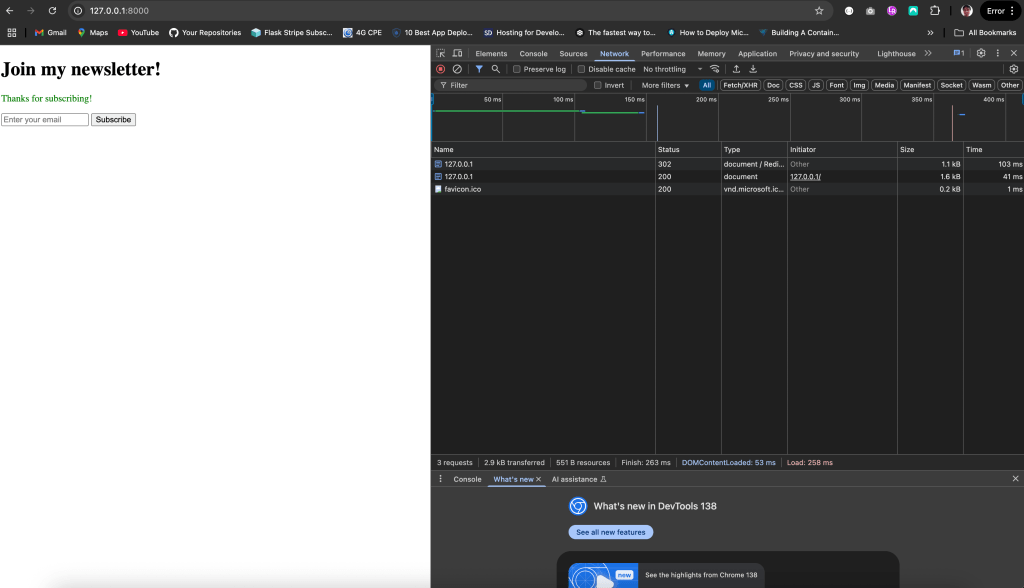Switch to the Console tab
This screenshot has height=588, width=1024.
pos(533,53)
